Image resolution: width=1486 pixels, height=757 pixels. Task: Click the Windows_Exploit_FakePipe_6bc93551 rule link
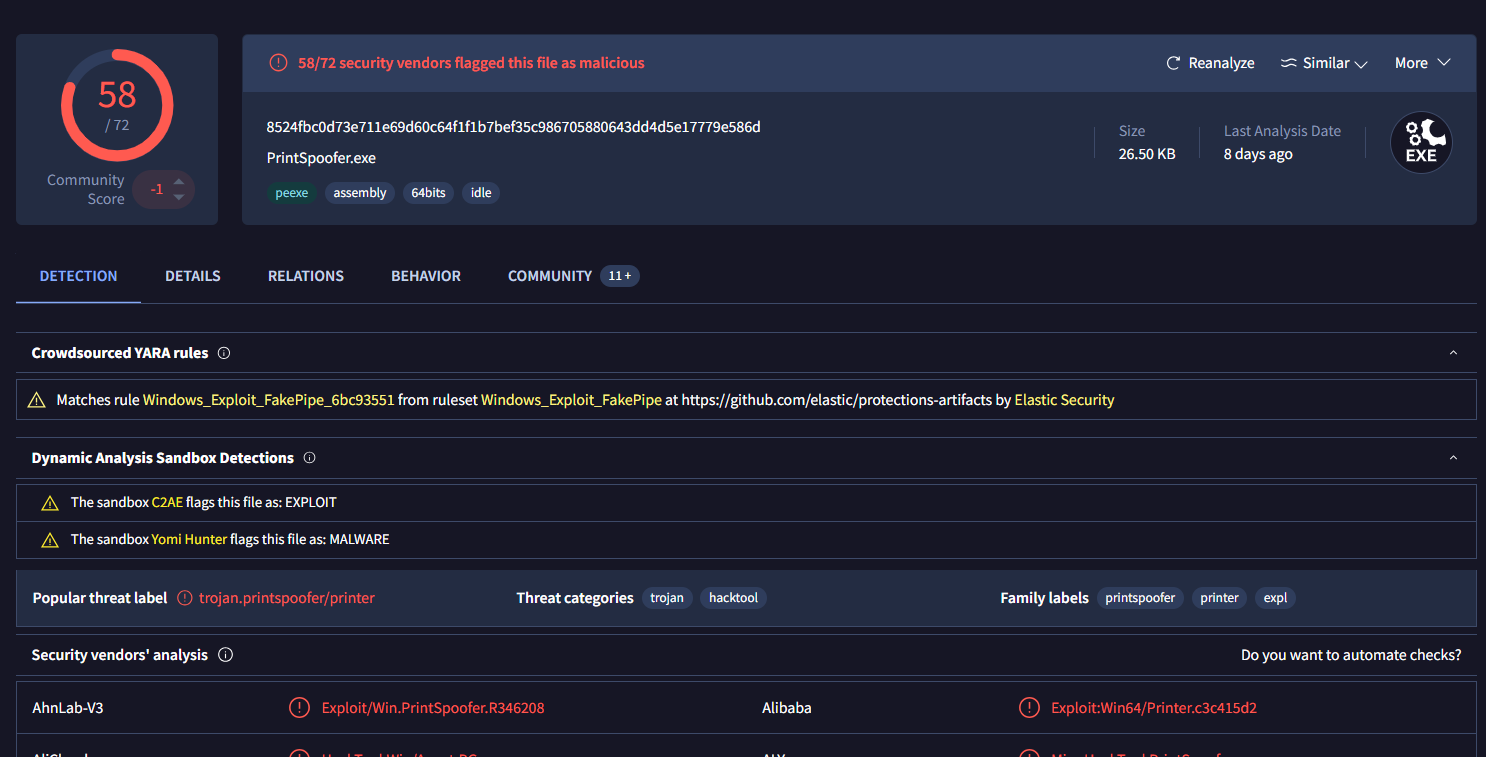[x=268, y=400]
